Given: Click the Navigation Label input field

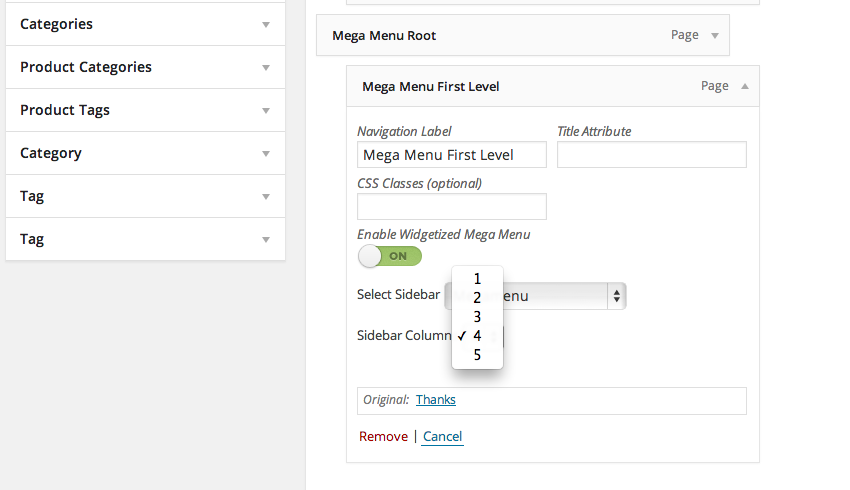Looking at the screenshot, I should [452, 155].
